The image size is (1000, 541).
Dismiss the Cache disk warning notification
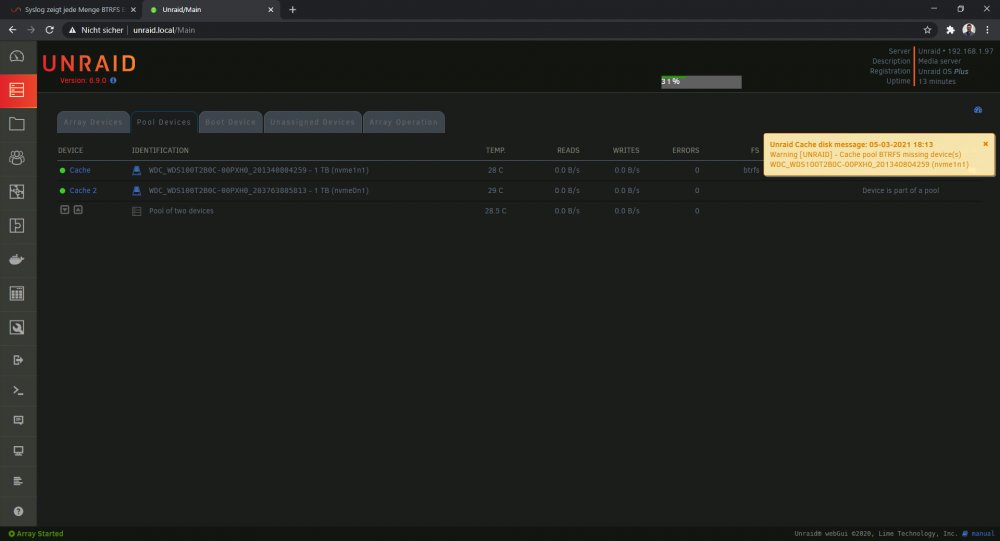click(985, 144)
